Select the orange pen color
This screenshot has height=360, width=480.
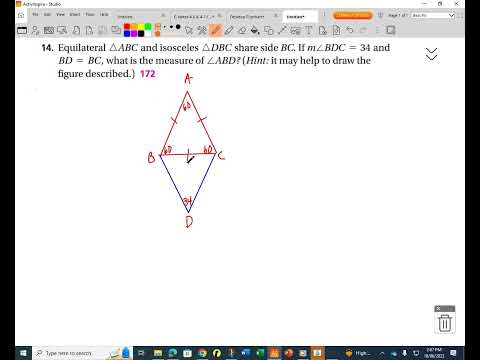[x=134, y=27]
